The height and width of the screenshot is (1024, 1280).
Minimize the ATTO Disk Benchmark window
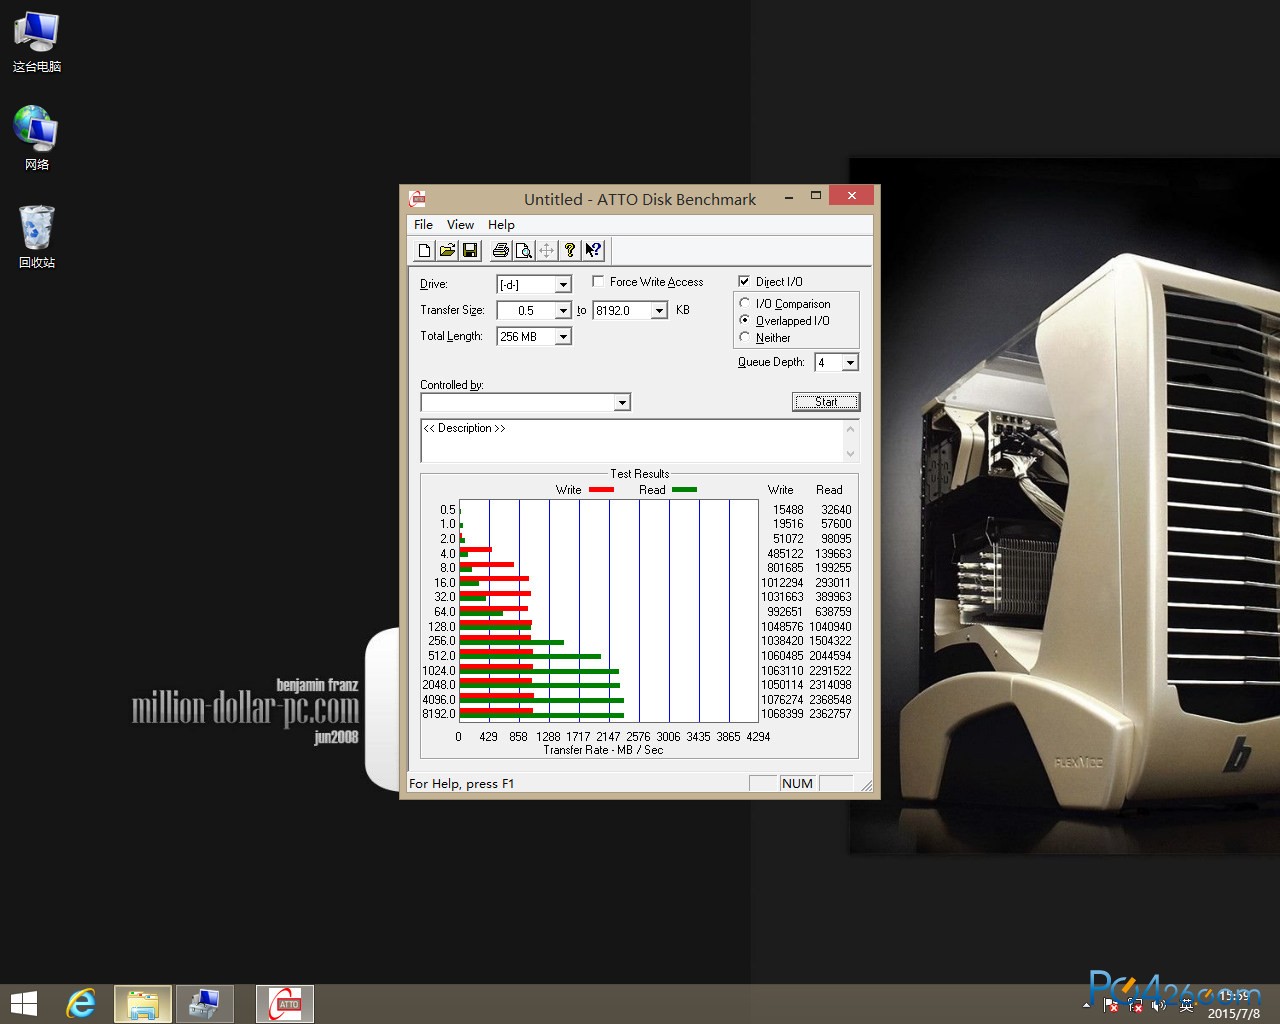tap(790, 196)
